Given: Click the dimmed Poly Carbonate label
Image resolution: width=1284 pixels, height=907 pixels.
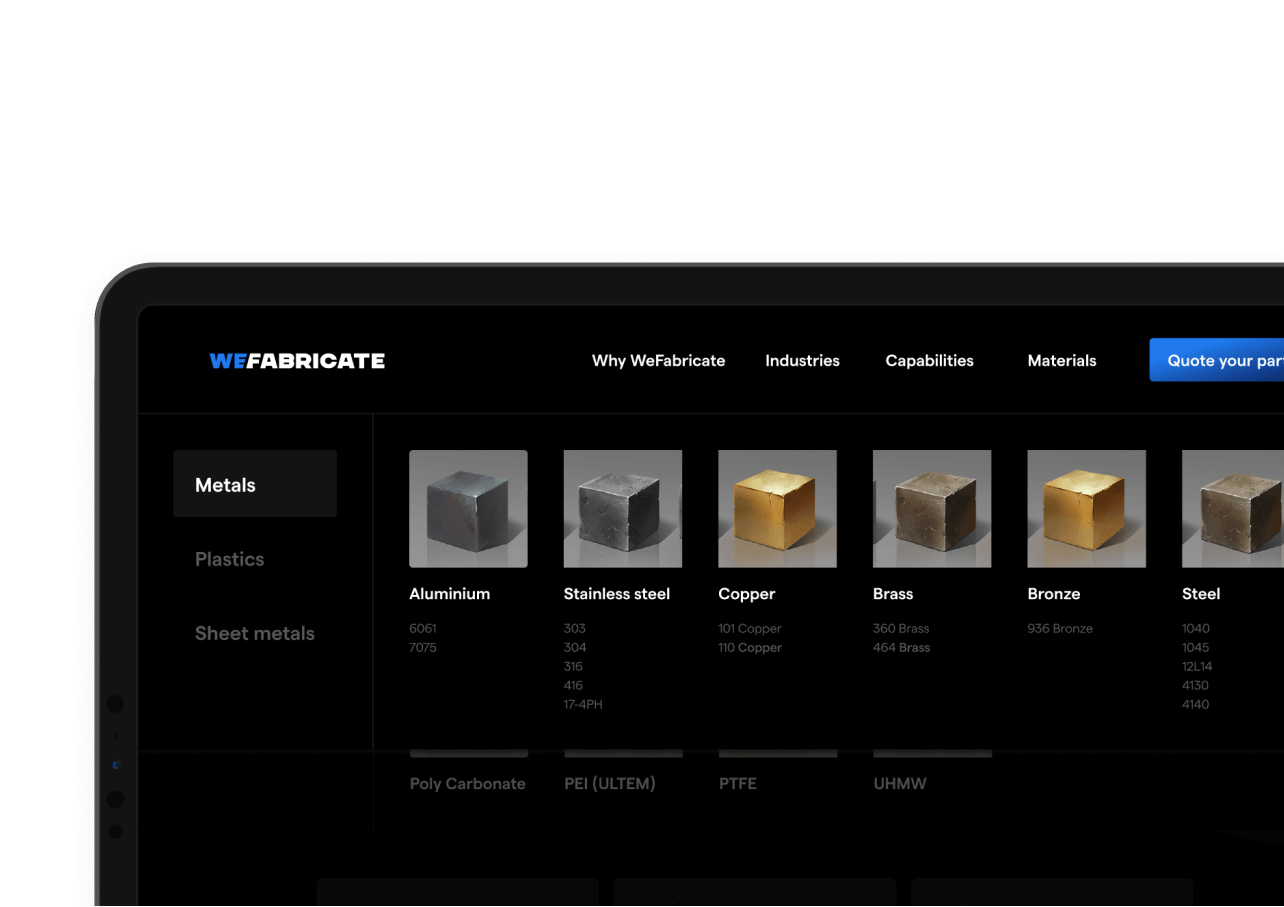Looking at the screenshot, I should pos(467,784).
